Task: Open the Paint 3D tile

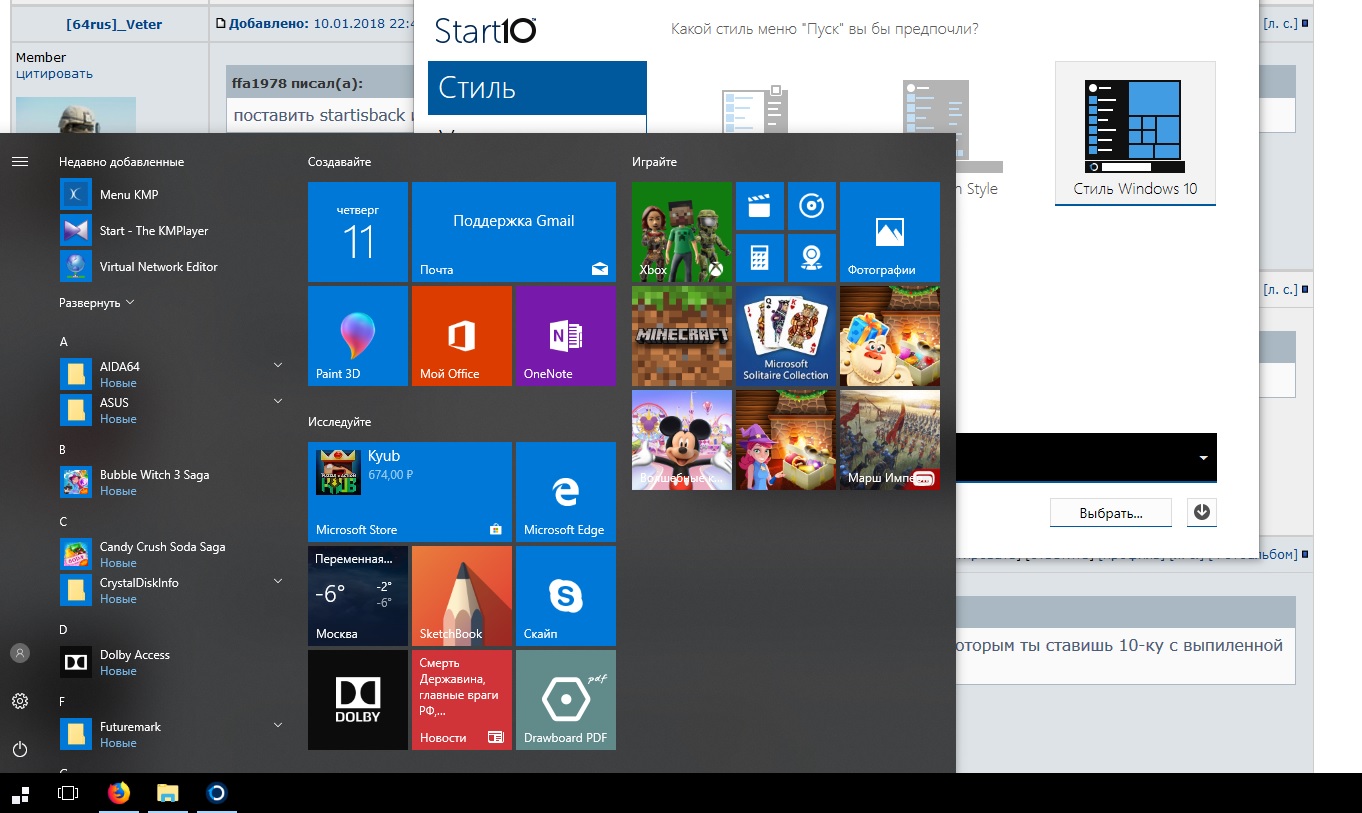Action: [358, 336]
